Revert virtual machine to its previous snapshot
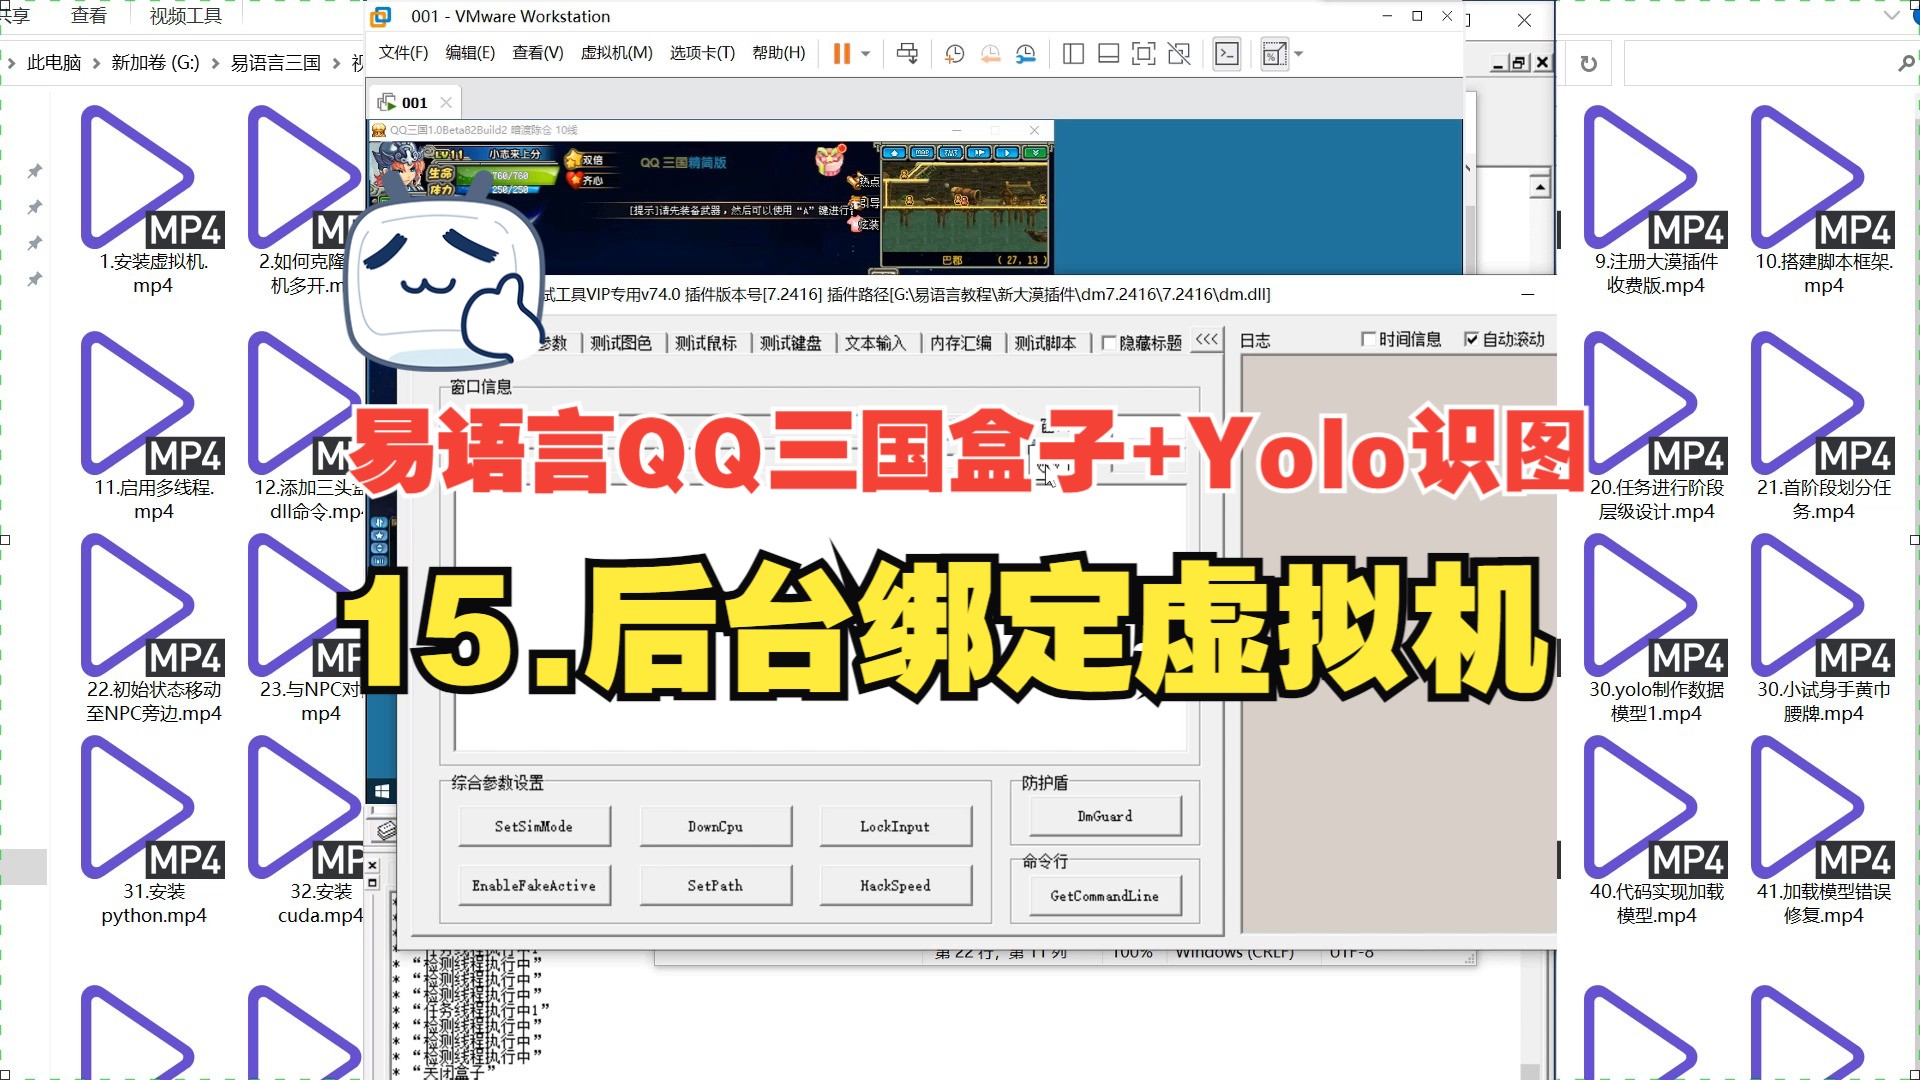The image size is (1920, 1080). tap(990, 54)
